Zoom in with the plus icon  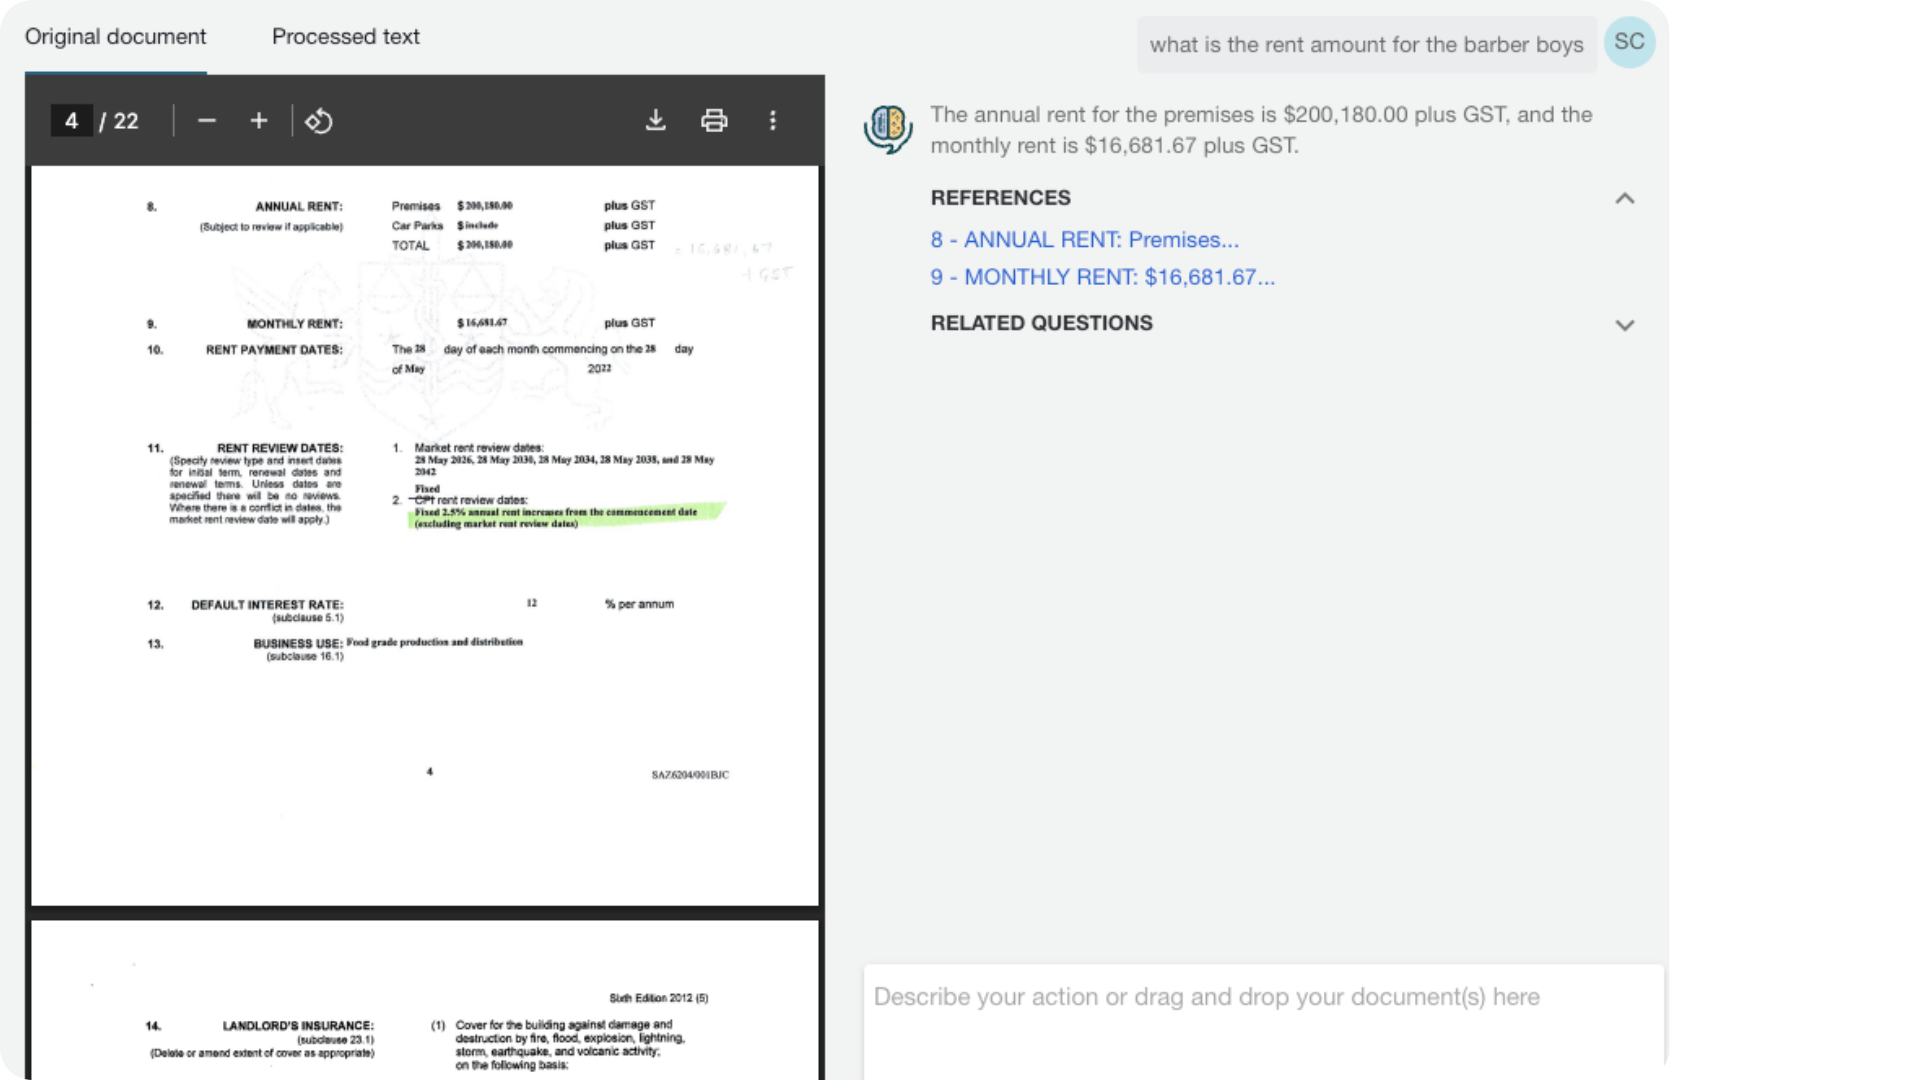259,121
